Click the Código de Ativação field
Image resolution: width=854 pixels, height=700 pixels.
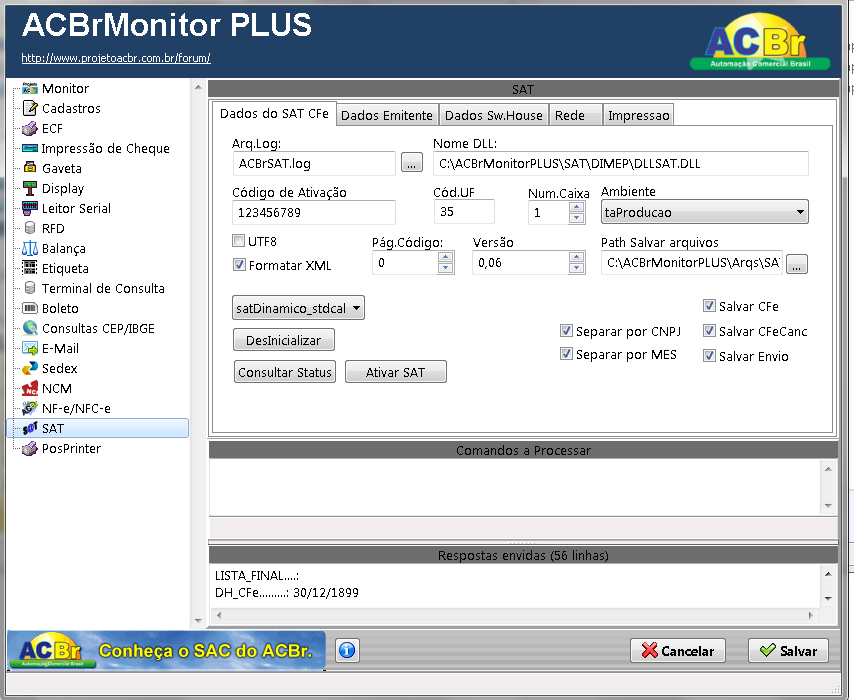(x=314, y=212)
